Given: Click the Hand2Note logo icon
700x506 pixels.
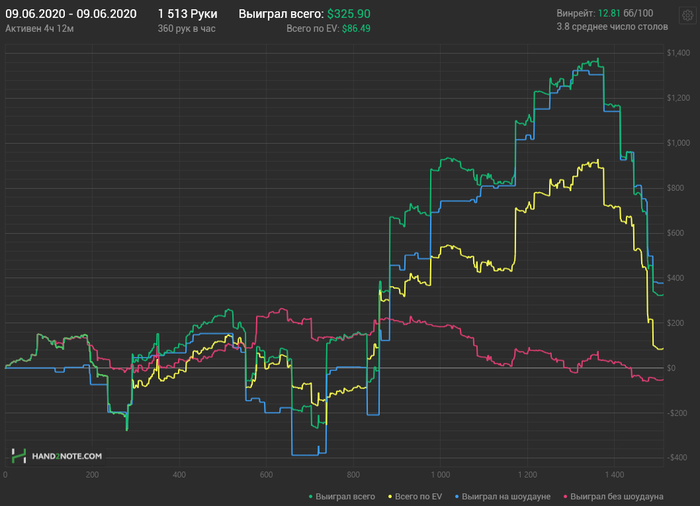Looking at the screenshot, I should coord(19,456).
